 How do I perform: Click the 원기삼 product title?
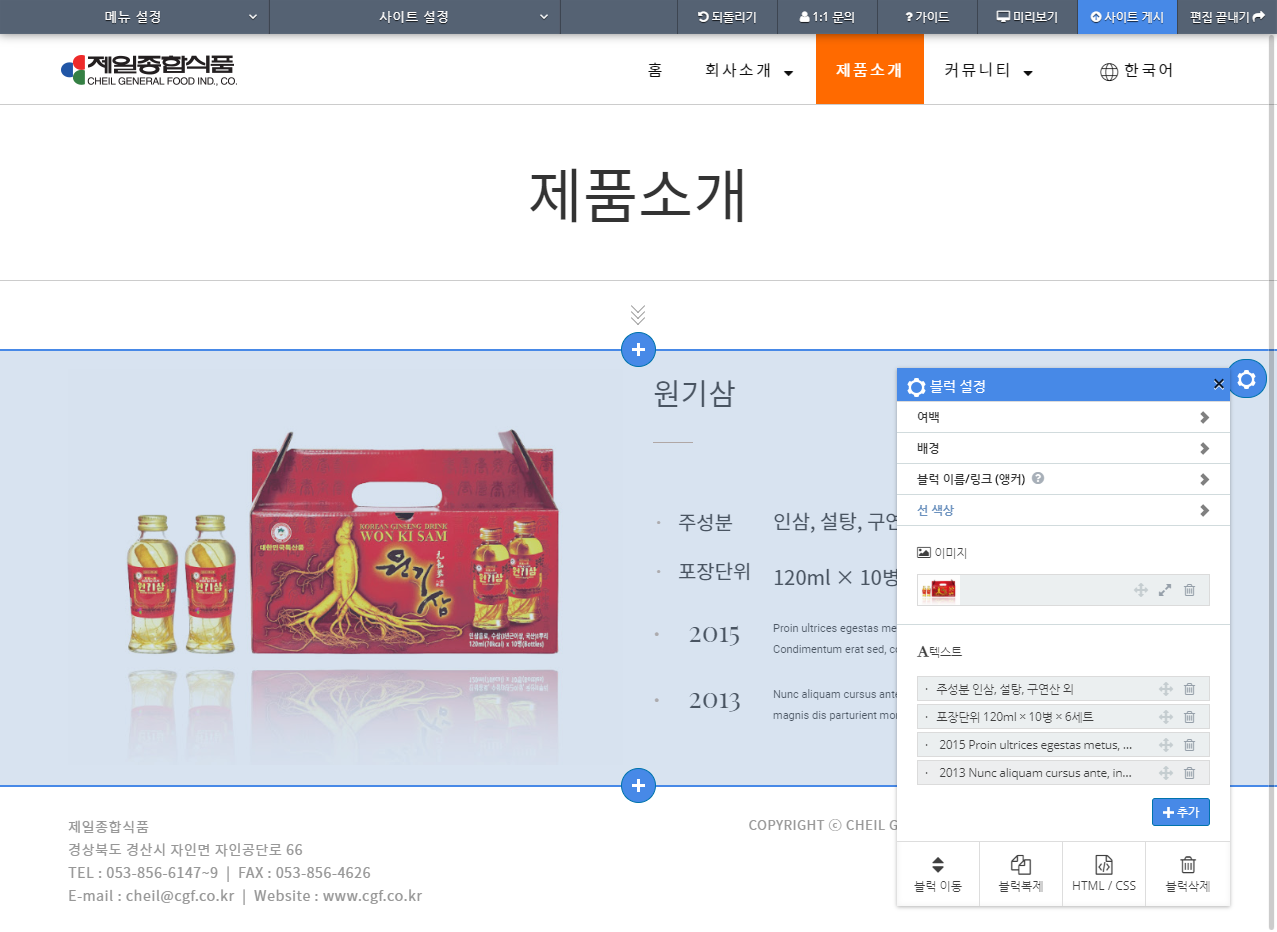point(693,394)
